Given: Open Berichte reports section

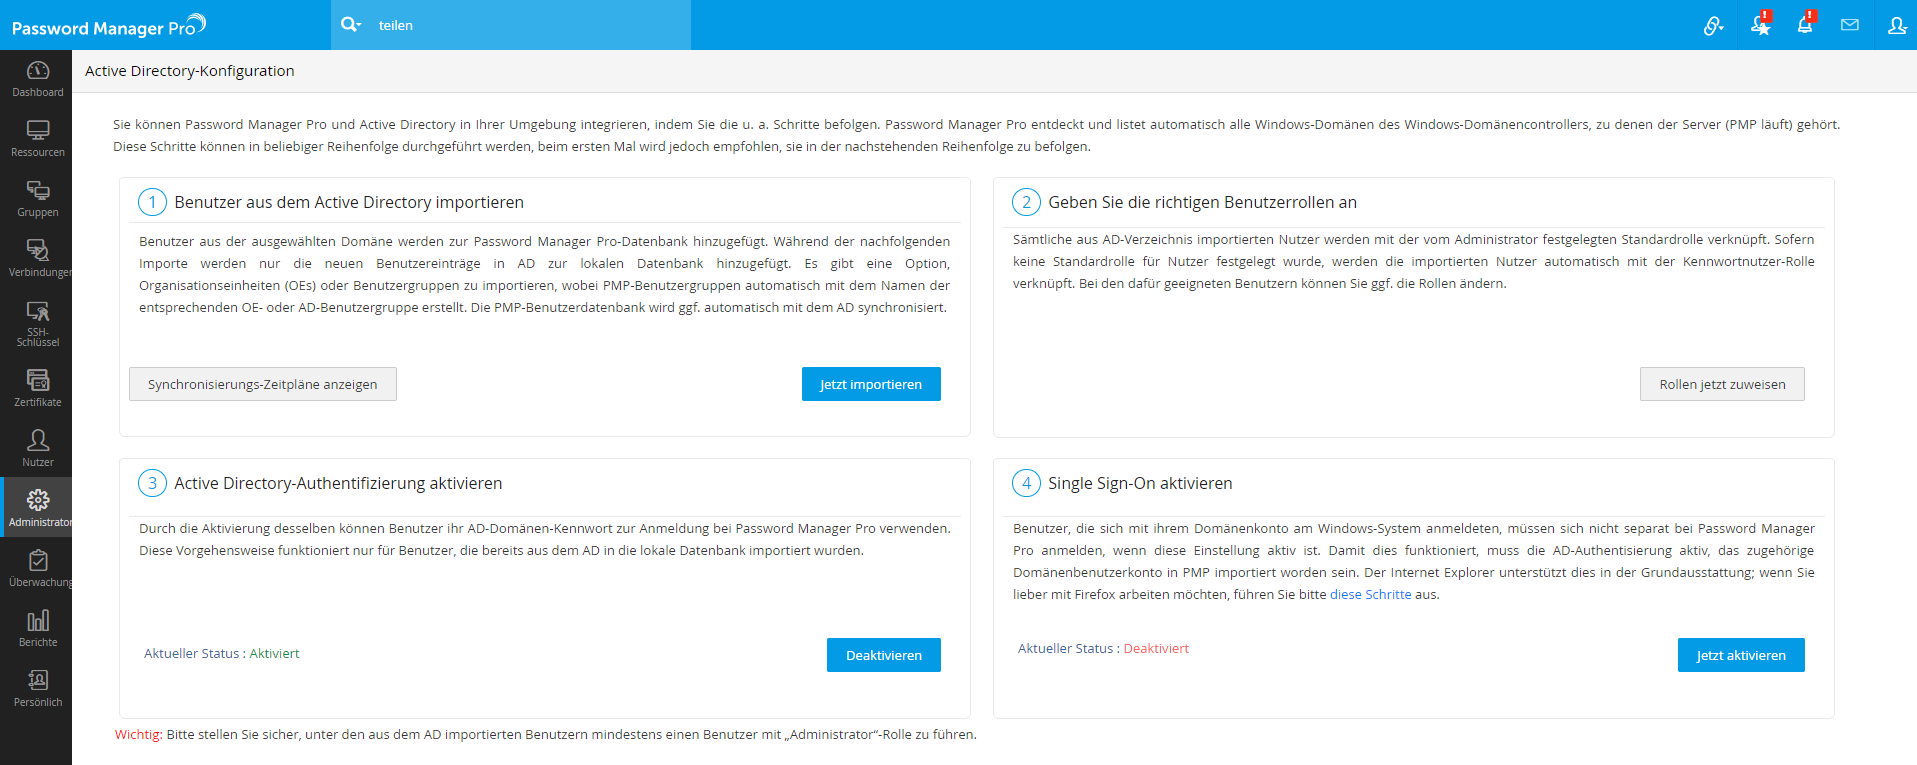Looking at the screenshot, I should click(38, 628).
